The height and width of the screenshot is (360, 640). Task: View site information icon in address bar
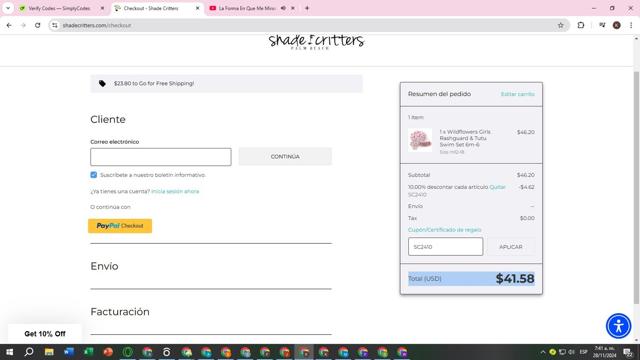point(55,25)
